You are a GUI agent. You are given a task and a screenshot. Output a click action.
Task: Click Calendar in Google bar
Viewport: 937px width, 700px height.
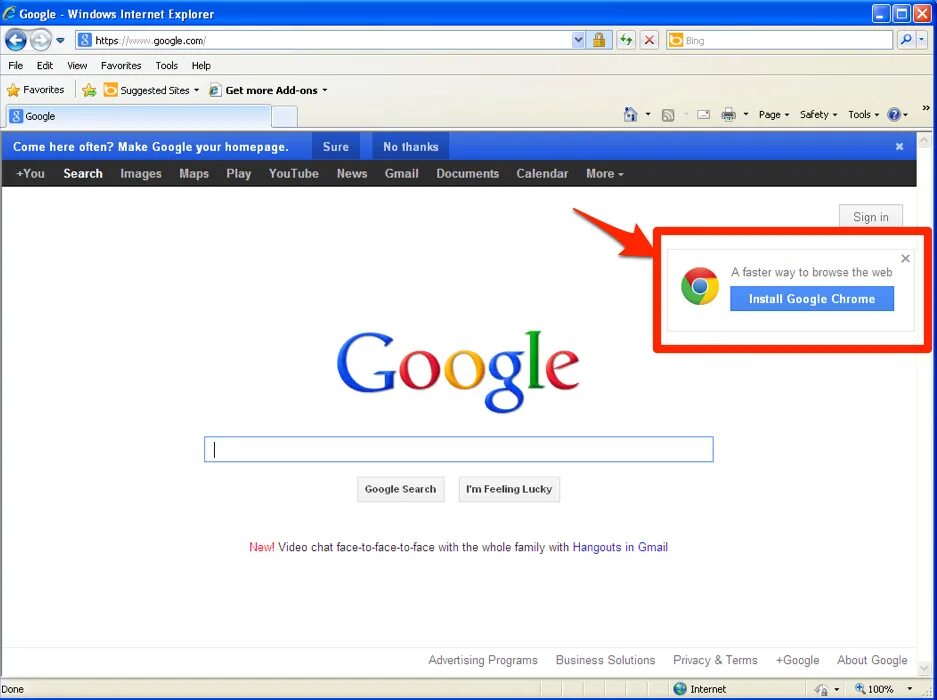pos(542,173)
